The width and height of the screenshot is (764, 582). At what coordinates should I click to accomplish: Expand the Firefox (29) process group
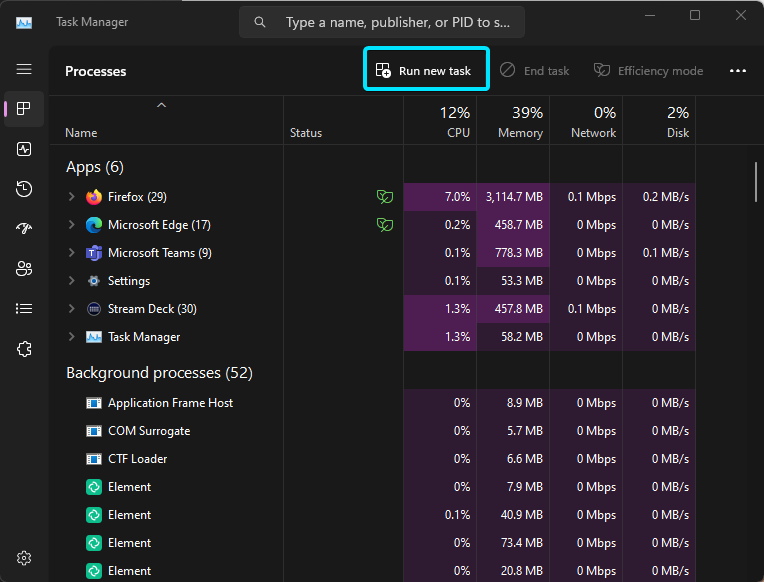(x=72, y=196)
